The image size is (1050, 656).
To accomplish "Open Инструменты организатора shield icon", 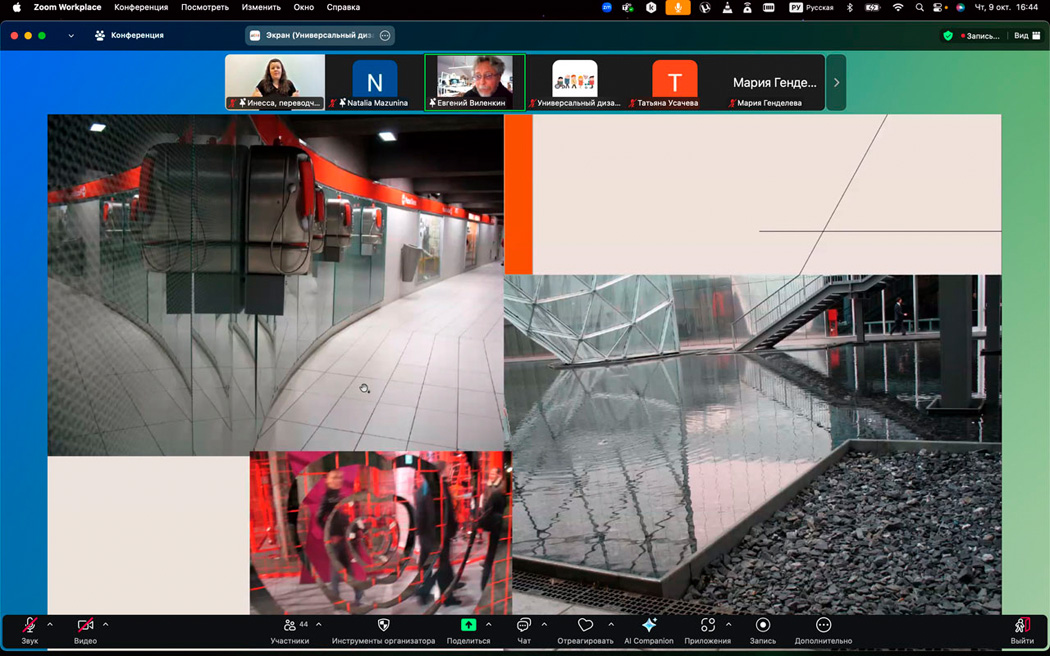I will 383,630.
